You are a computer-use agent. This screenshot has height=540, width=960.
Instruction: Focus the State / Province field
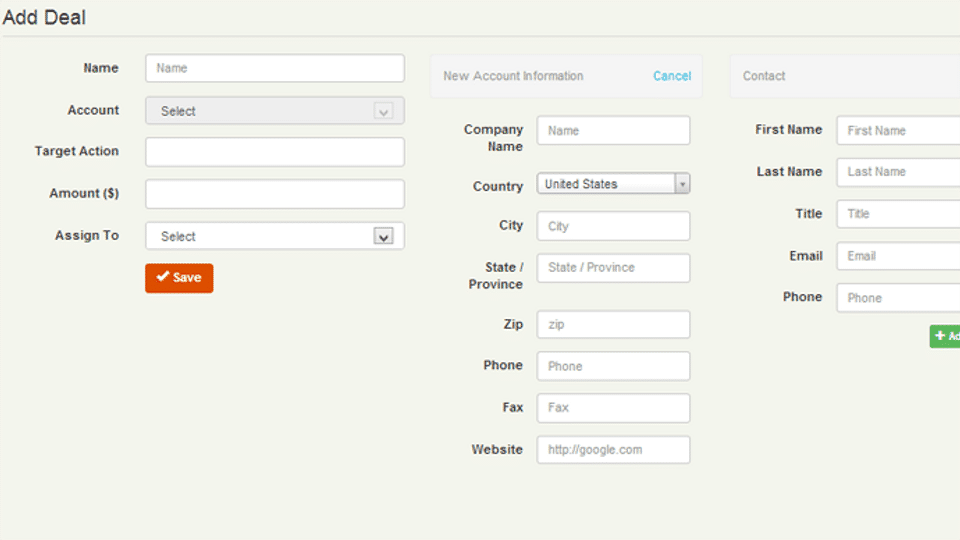coord(613,268)
